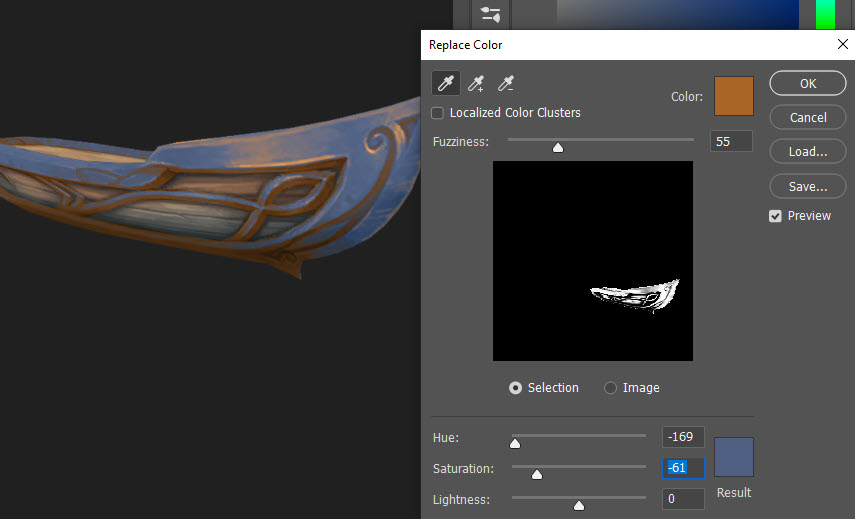Click the selection mask preview thumbnail

(x=593, y=261)
